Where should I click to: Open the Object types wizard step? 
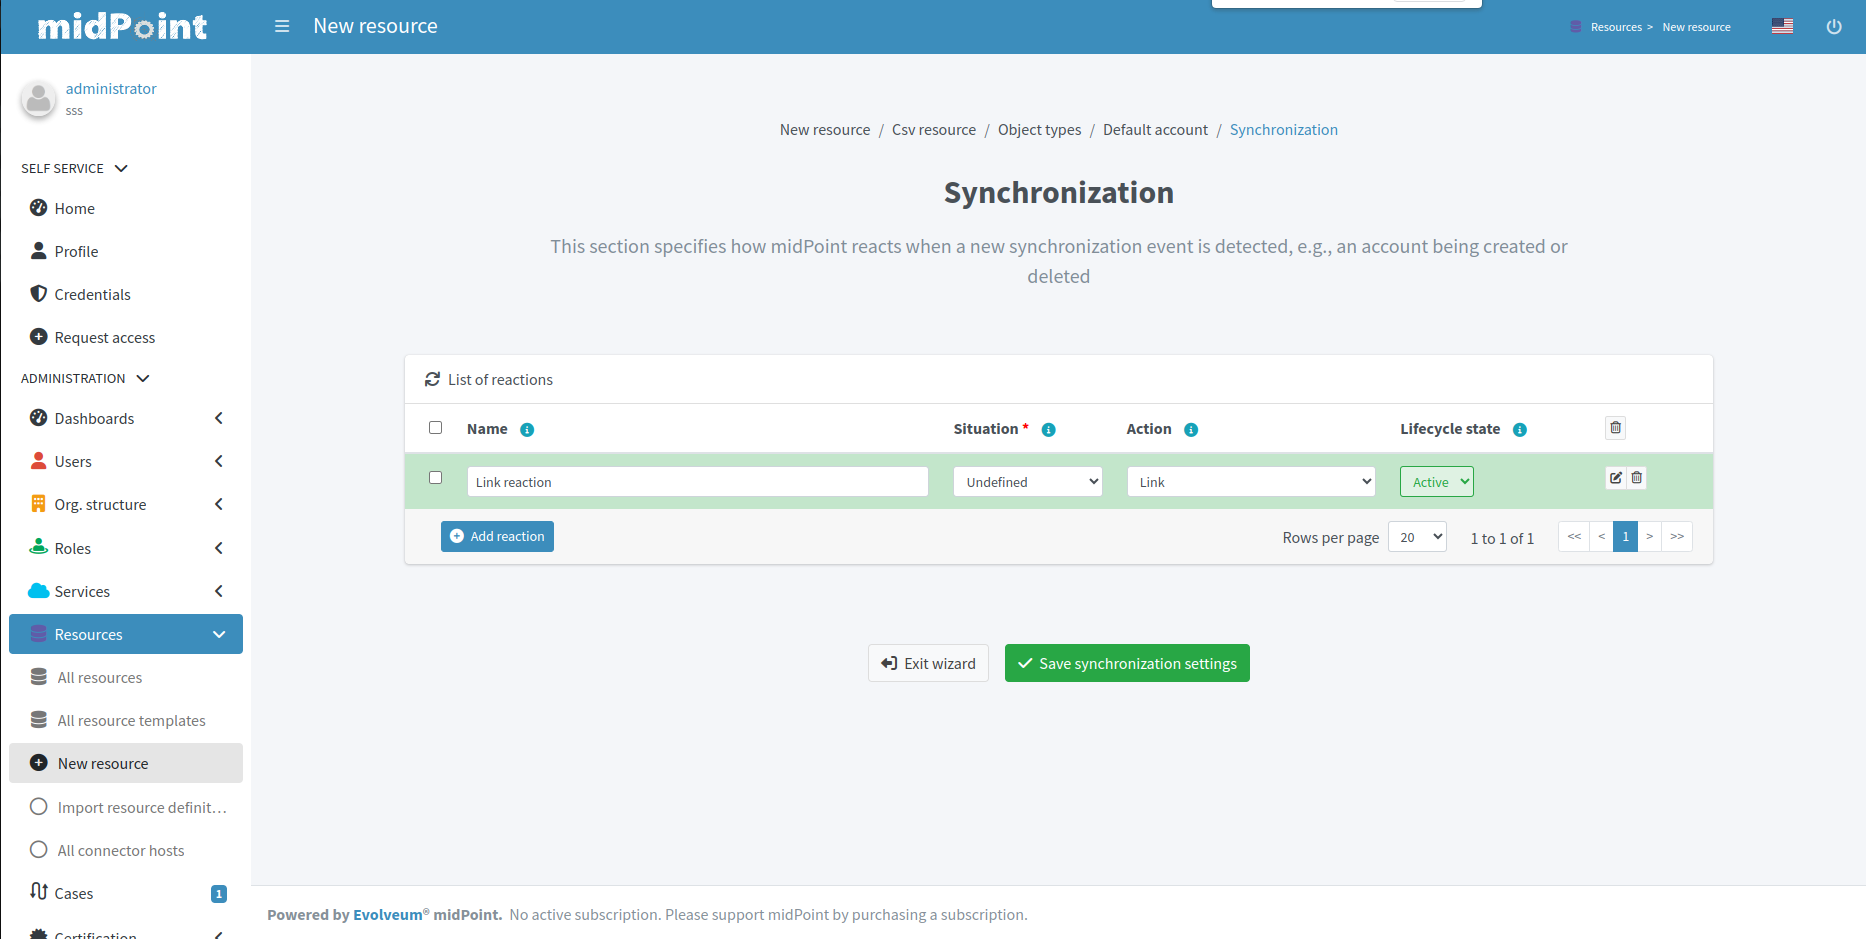1039,129
